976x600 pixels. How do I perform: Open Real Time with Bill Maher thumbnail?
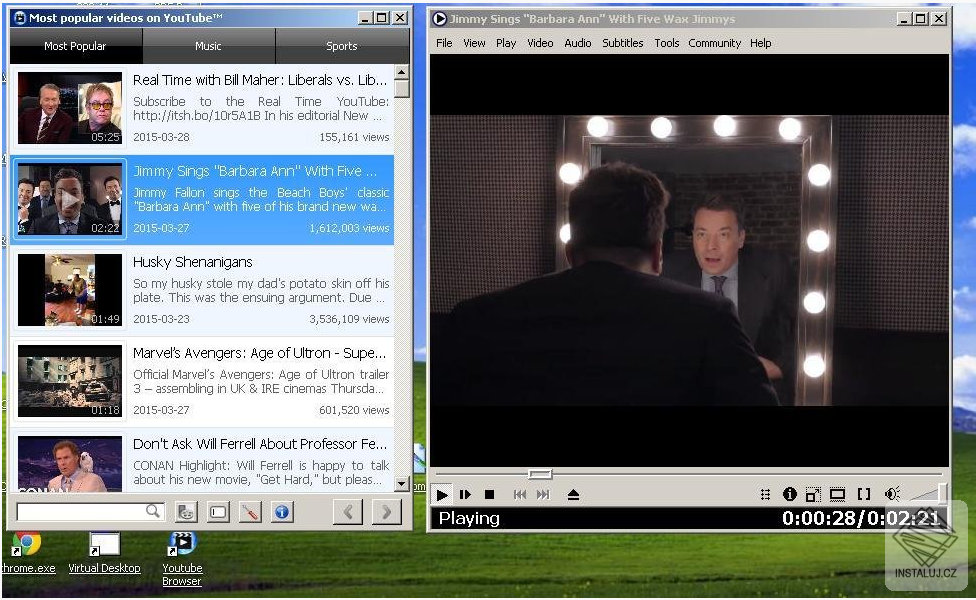tap(70, 108)
